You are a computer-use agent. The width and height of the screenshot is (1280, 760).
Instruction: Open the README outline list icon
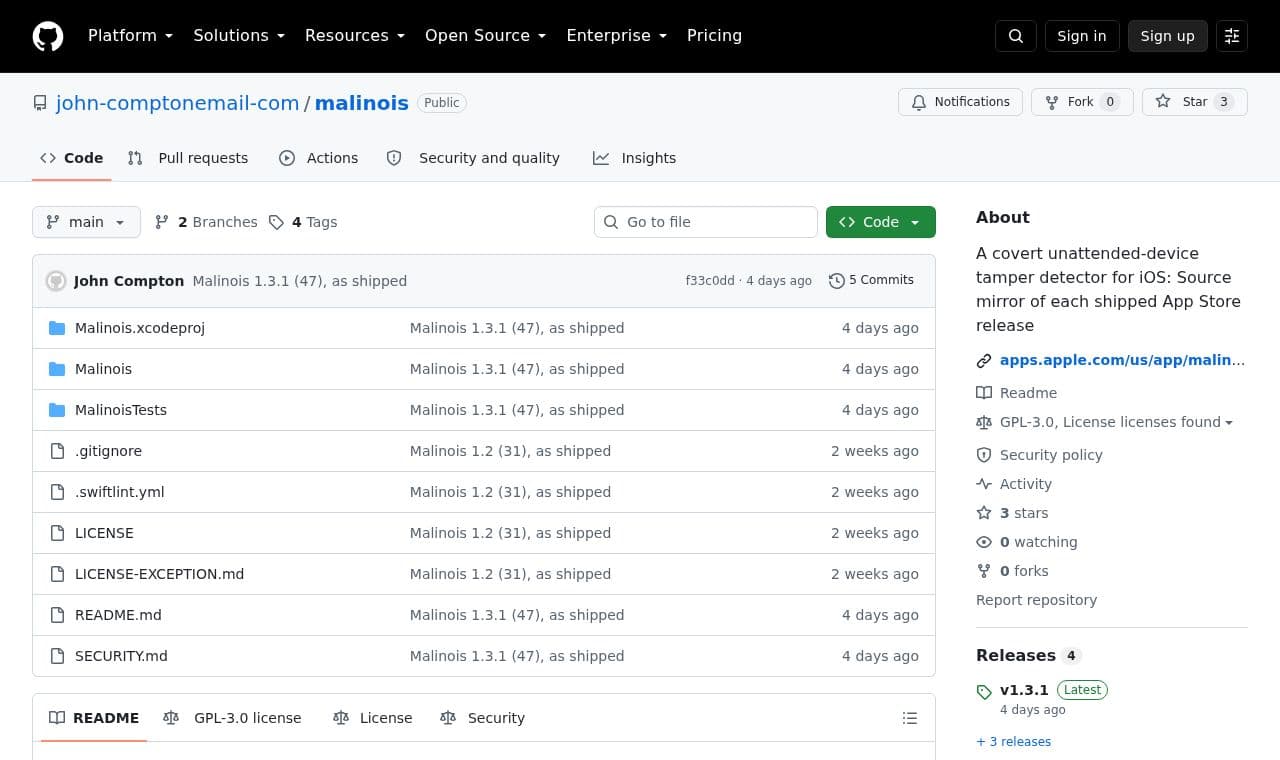[x=910, y=718]
